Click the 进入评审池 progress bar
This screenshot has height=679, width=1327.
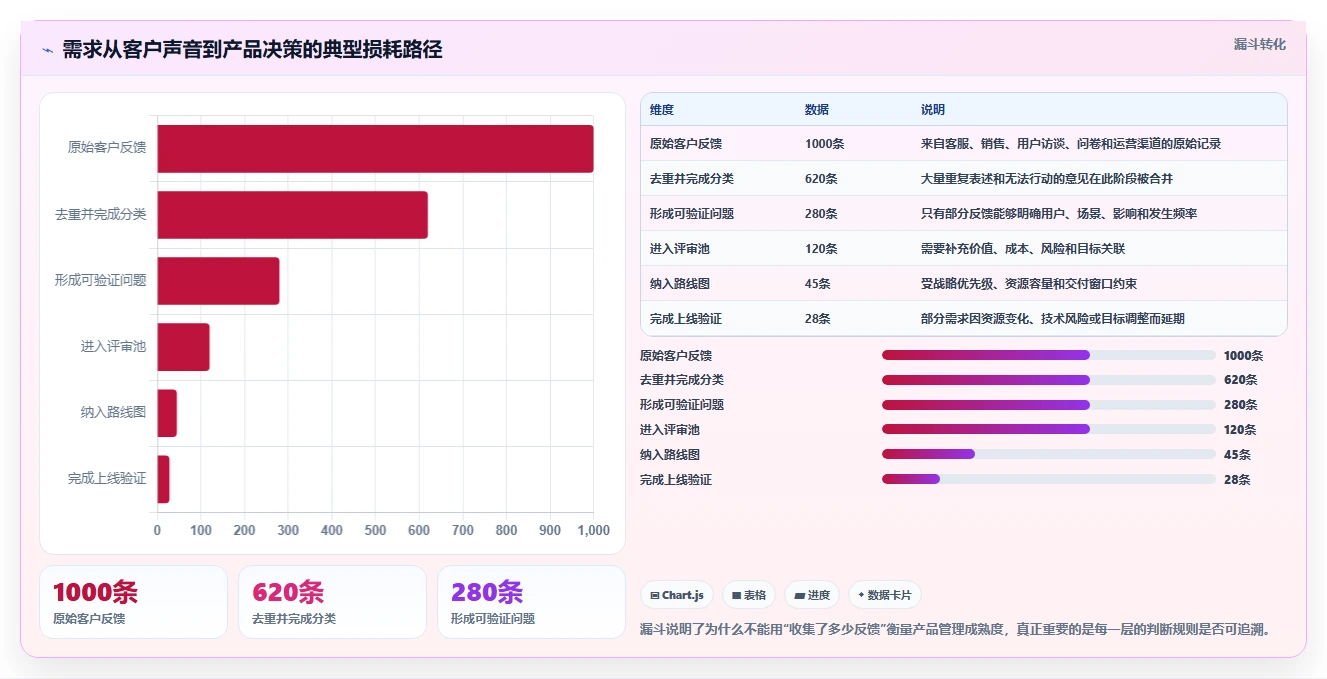(1049, 429)
